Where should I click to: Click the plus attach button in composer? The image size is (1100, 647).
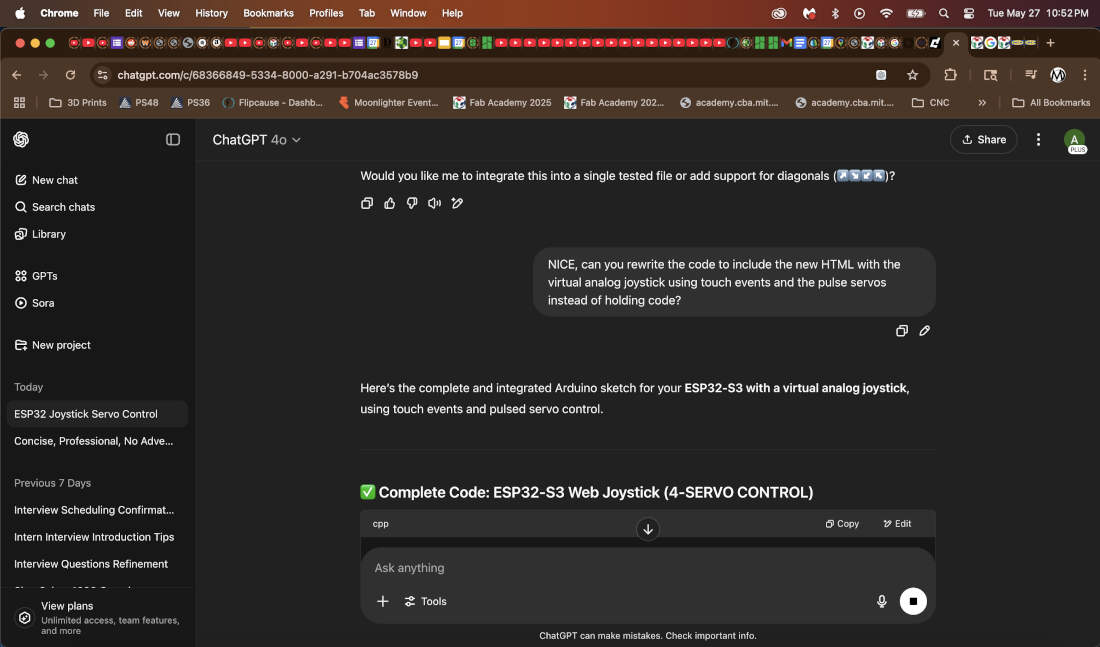click(x=382, y=601)
